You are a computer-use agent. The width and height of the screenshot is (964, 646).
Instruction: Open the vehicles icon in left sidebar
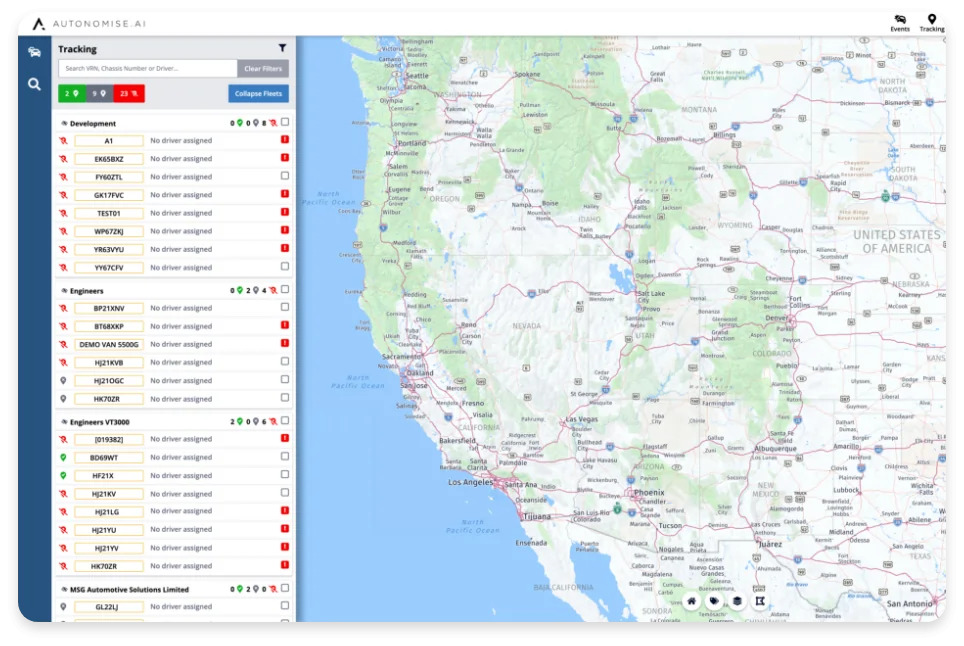34,53
